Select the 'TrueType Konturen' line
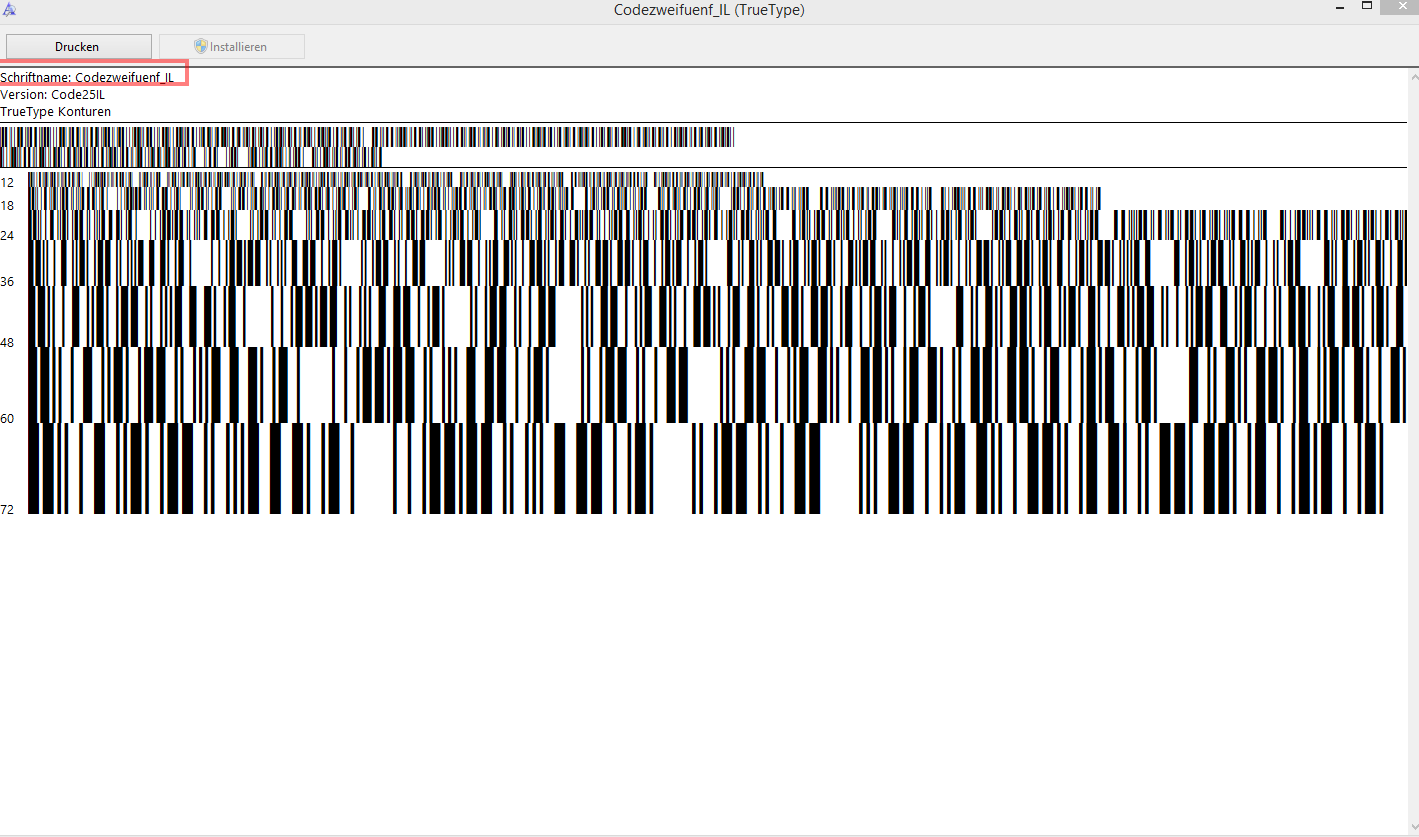 [55, 111]
